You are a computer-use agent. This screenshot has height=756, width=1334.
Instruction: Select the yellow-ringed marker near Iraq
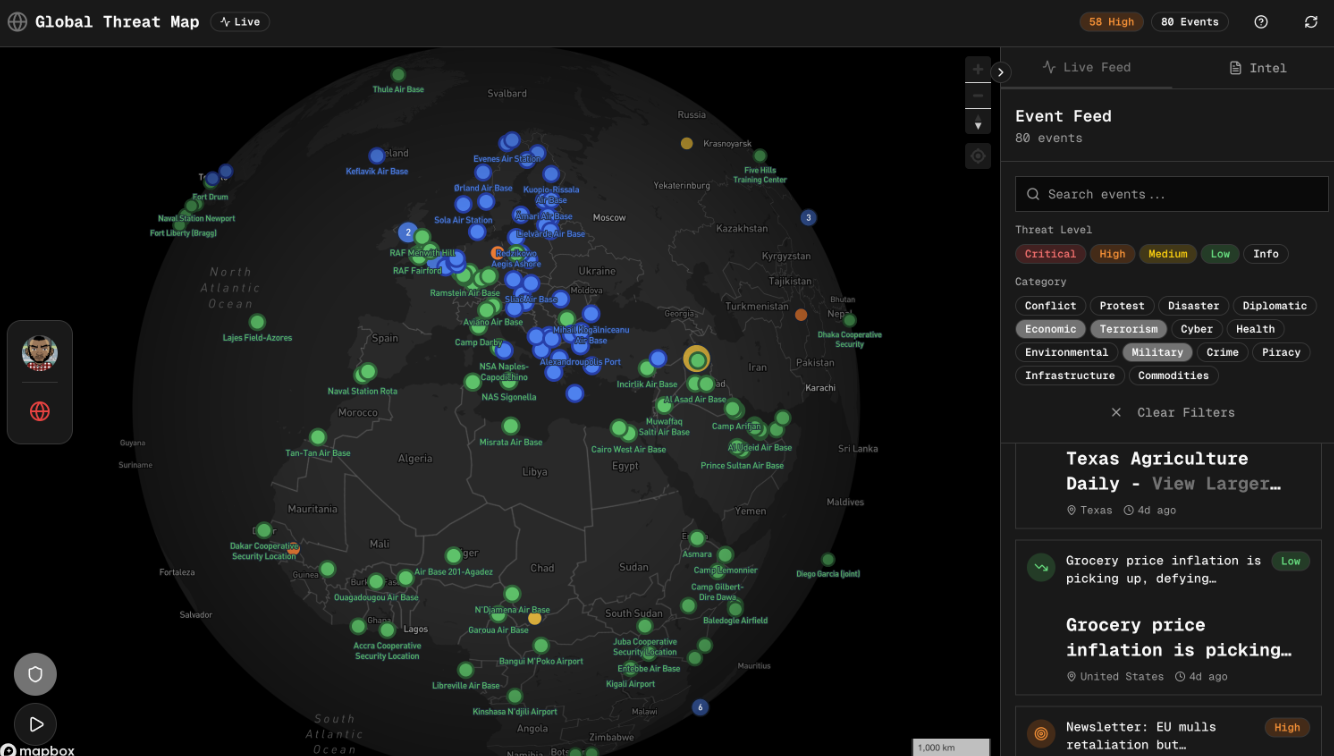tap(697, 360)
